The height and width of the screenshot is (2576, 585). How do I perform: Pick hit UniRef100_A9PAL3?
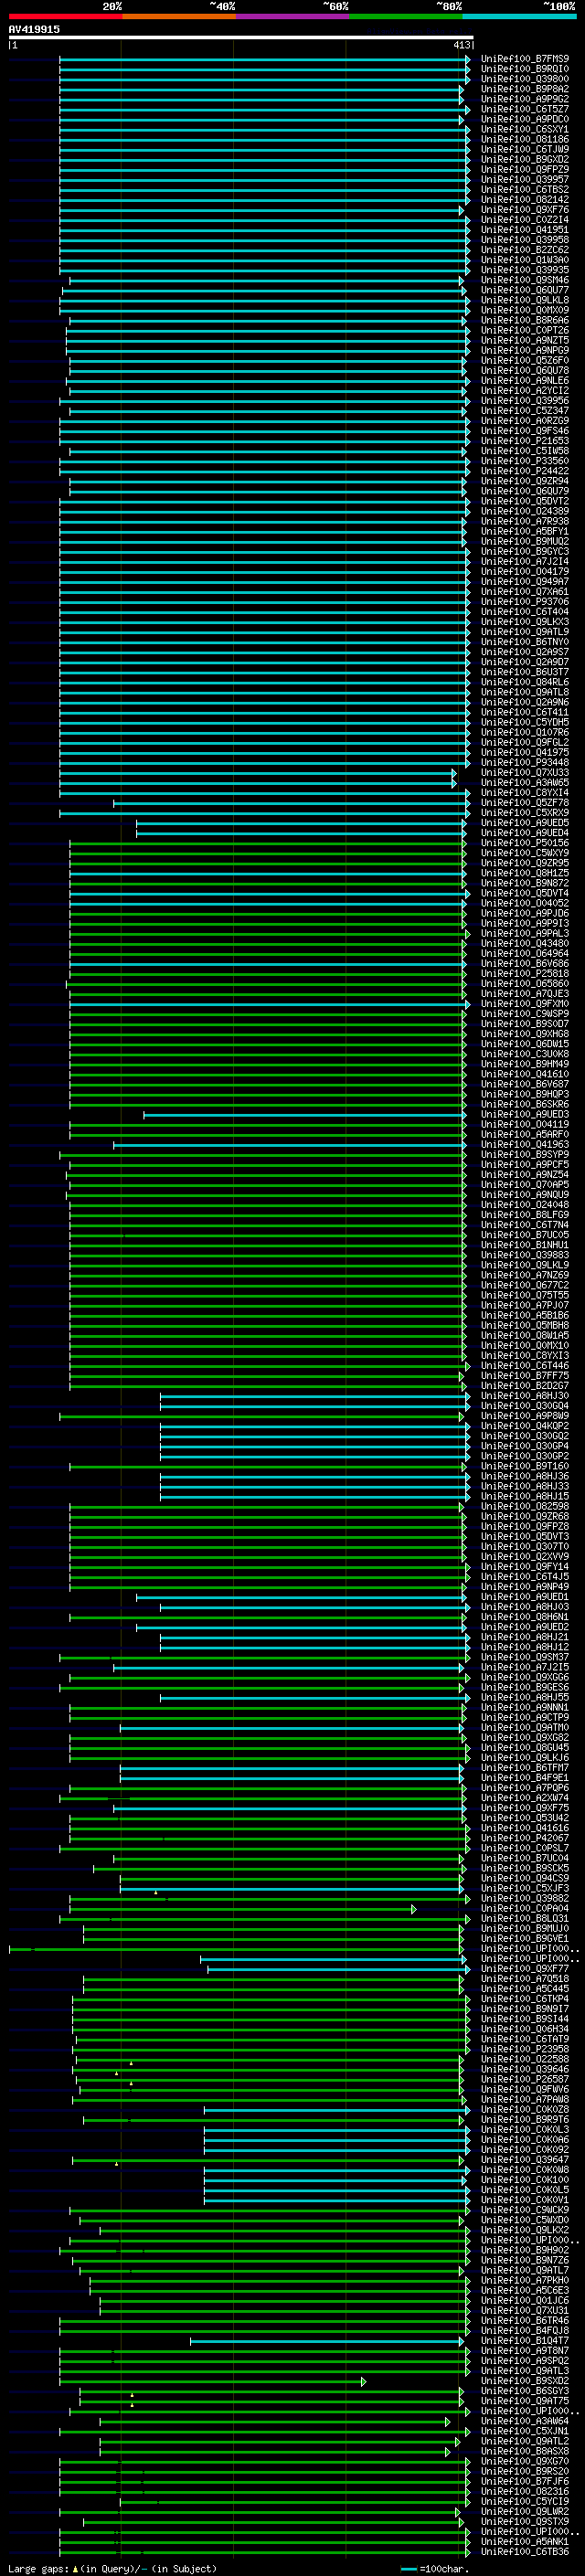pos(525,933)
